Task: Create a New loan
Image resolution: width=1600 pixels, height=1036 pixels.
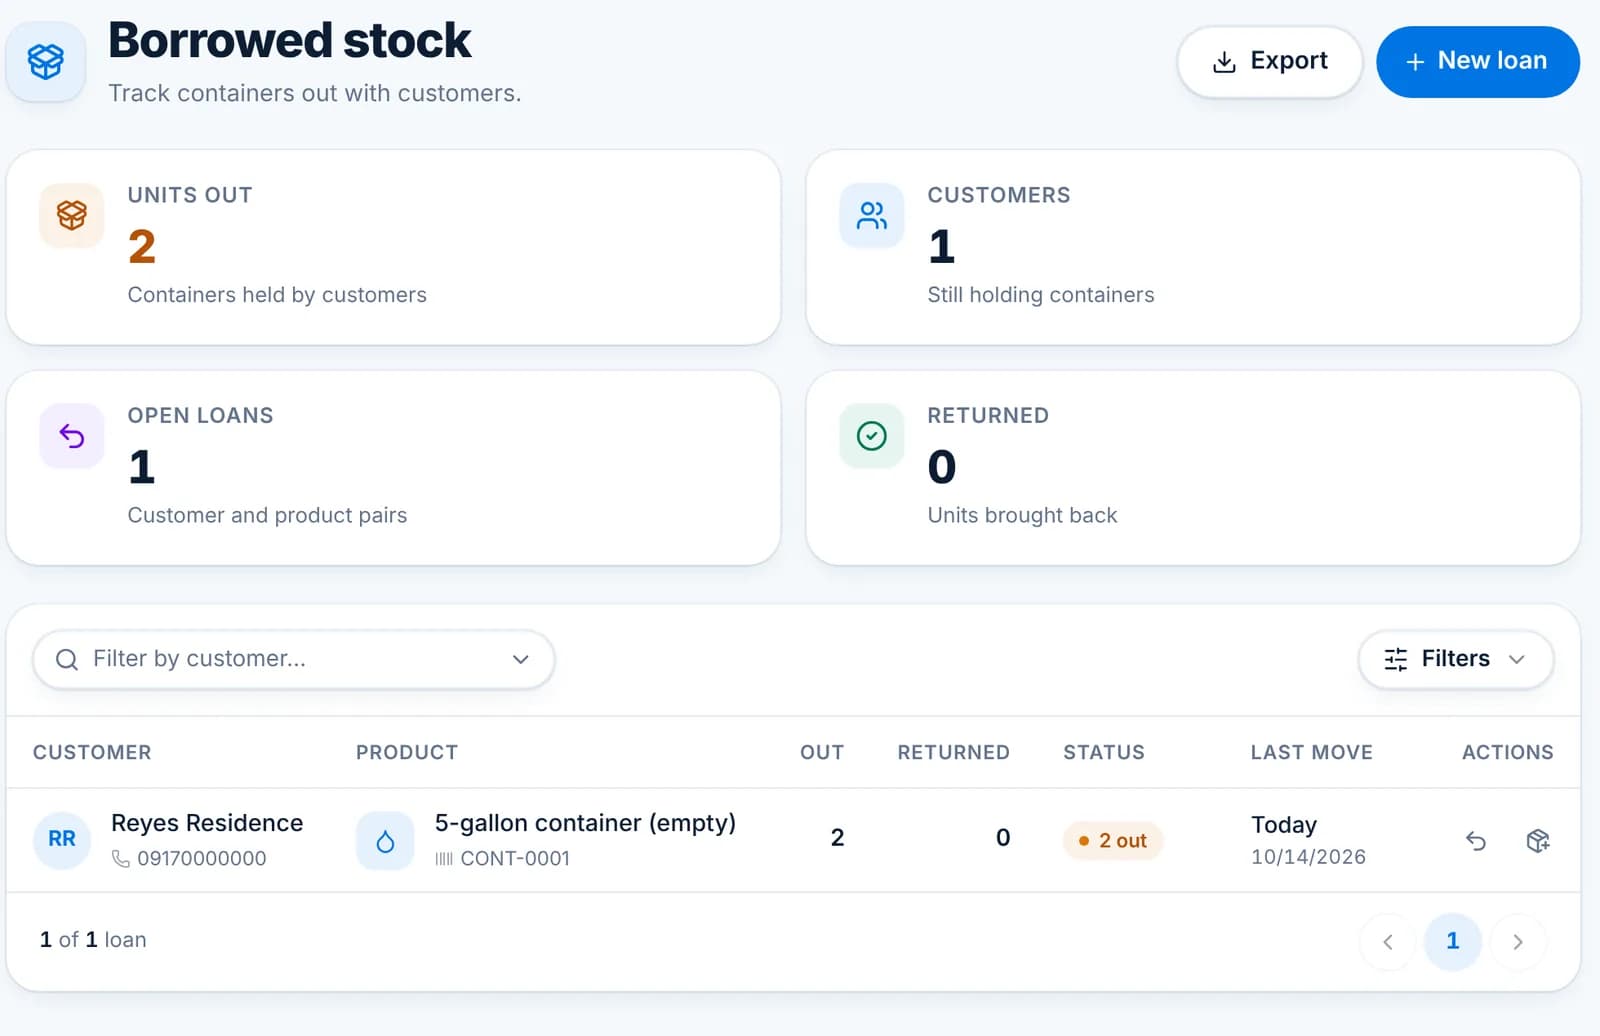Action: click(x=1478, y=62)
